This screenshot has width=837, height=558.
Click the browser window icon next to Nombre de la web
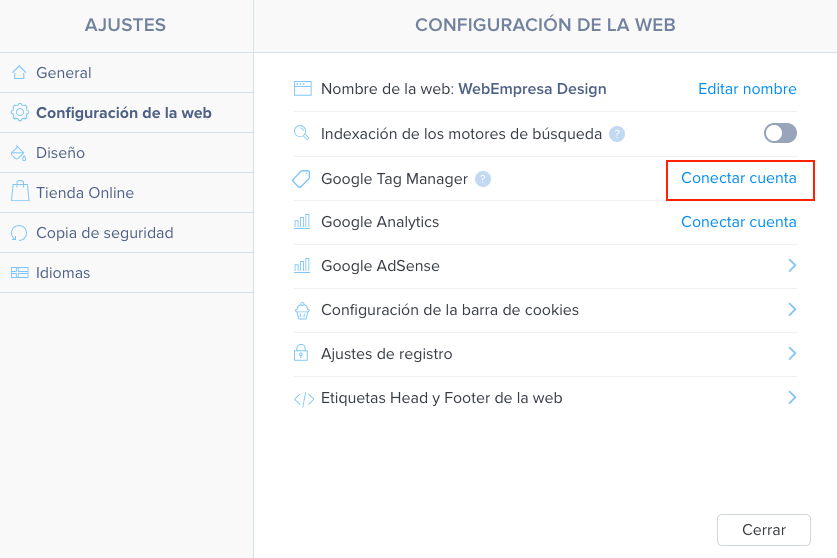(x=303, y=89)
